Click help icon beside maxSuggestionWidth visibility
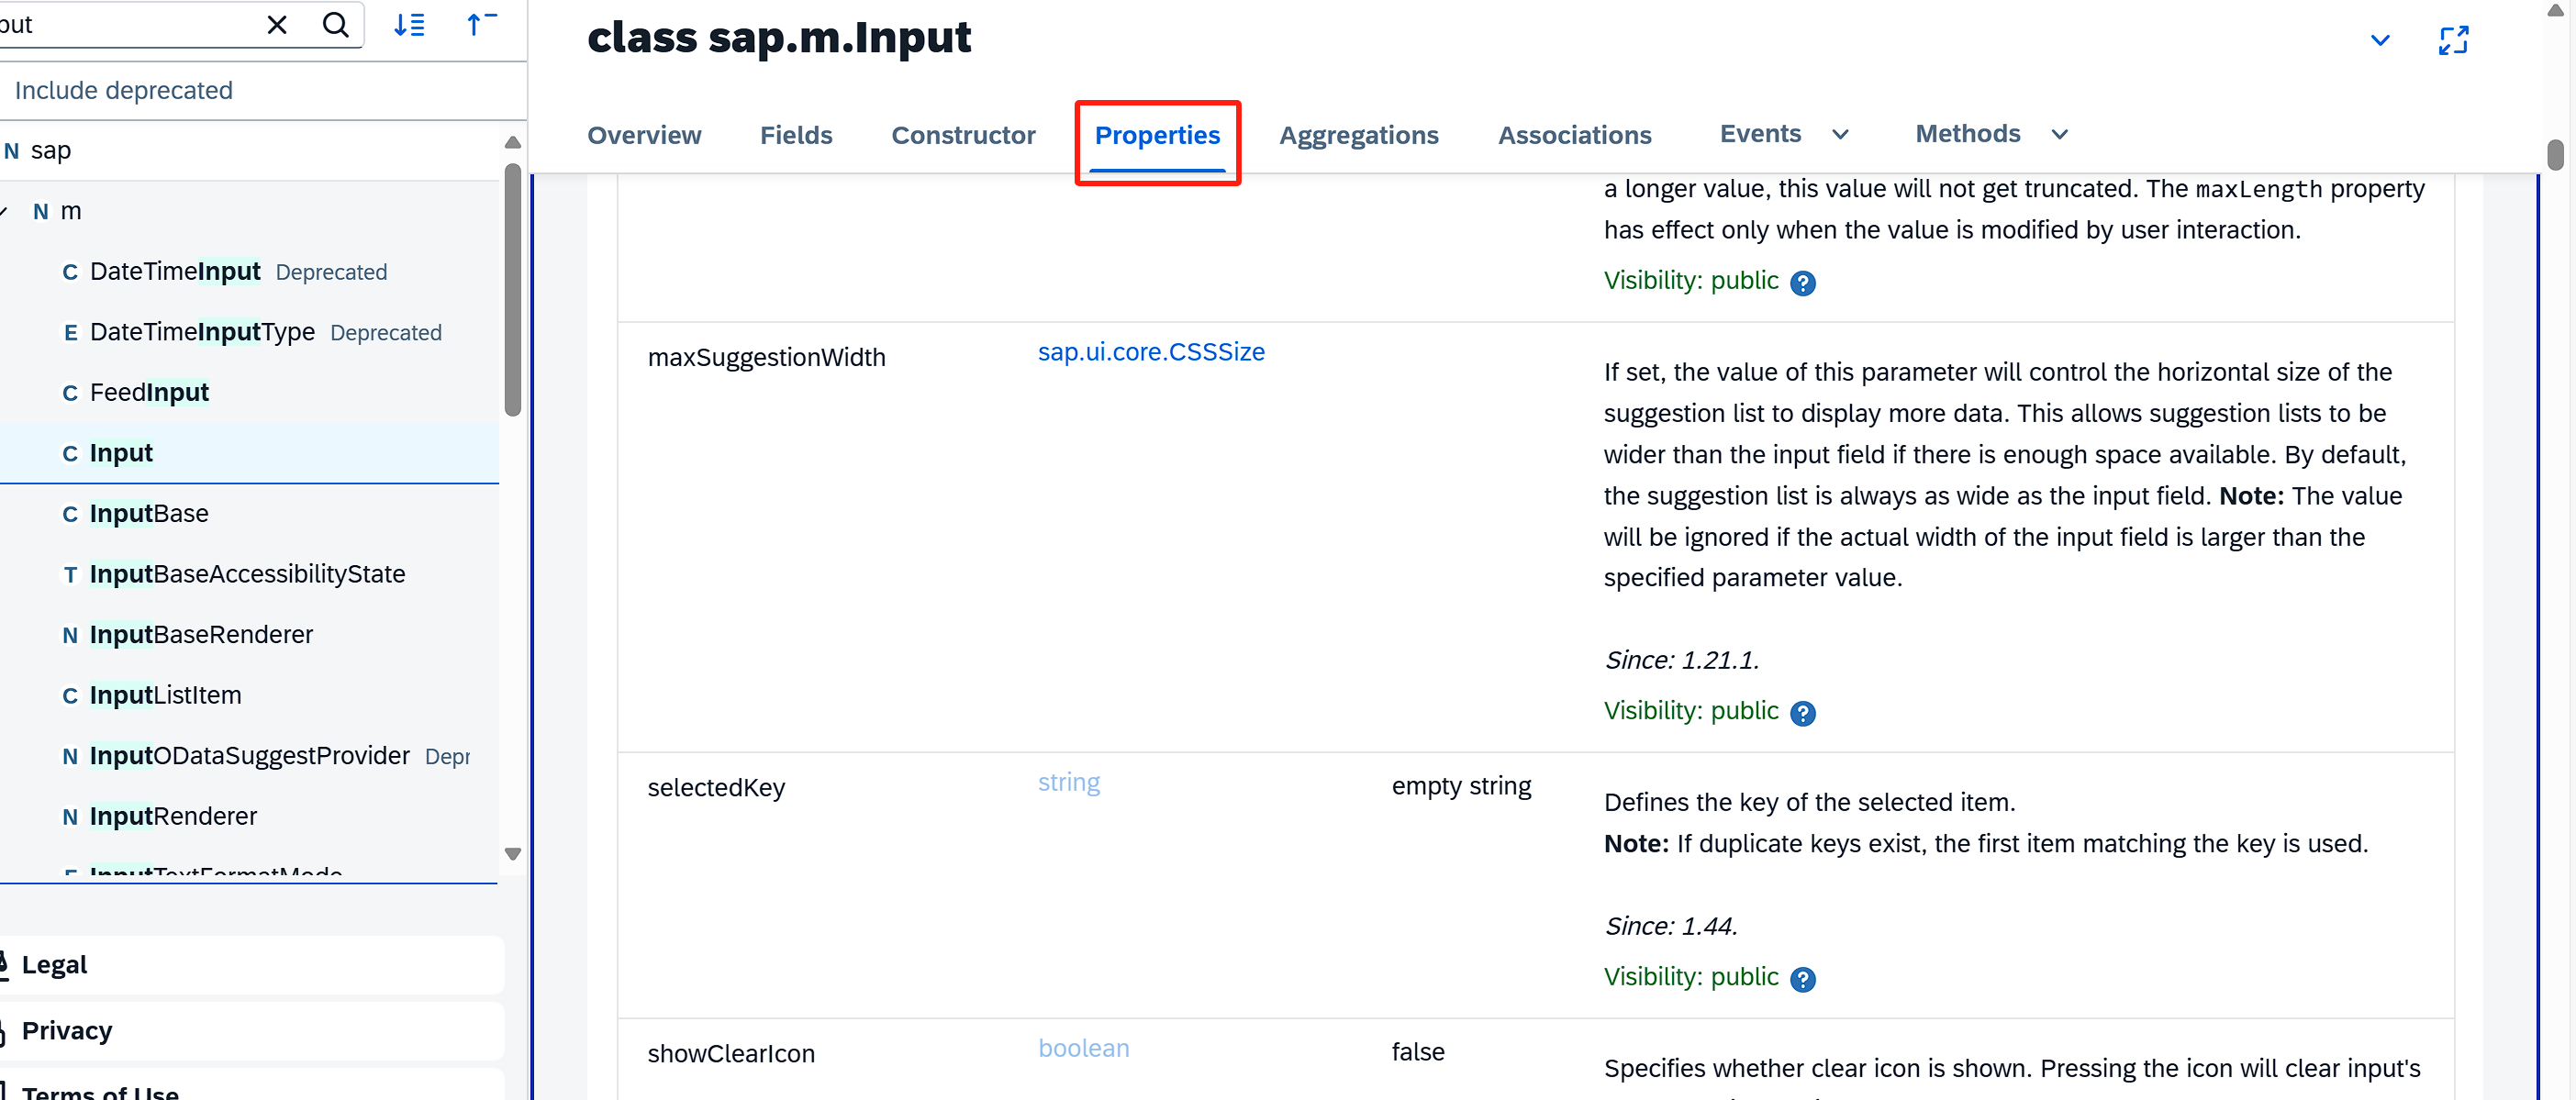Viewport: 2576px width, 1100px height. tap(1802, 713)
